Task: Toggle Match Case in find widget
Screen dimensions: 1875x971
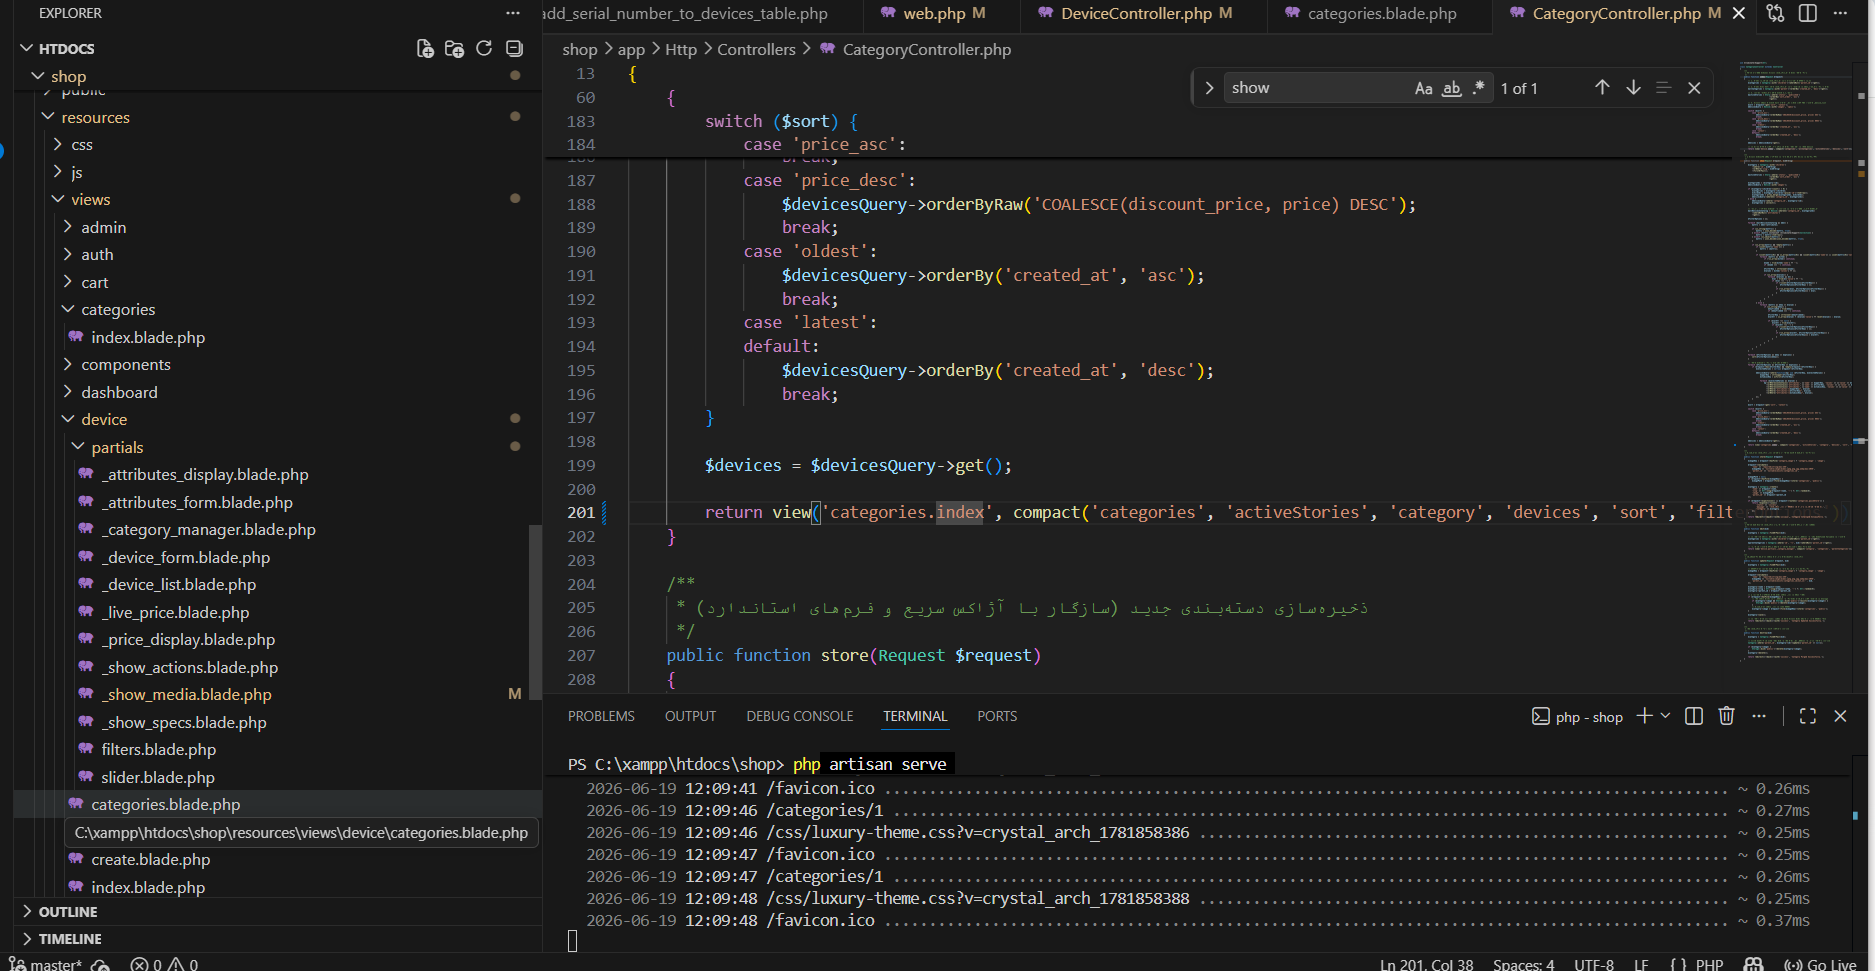Action: pyautogui.click(x=1424, y=88)
